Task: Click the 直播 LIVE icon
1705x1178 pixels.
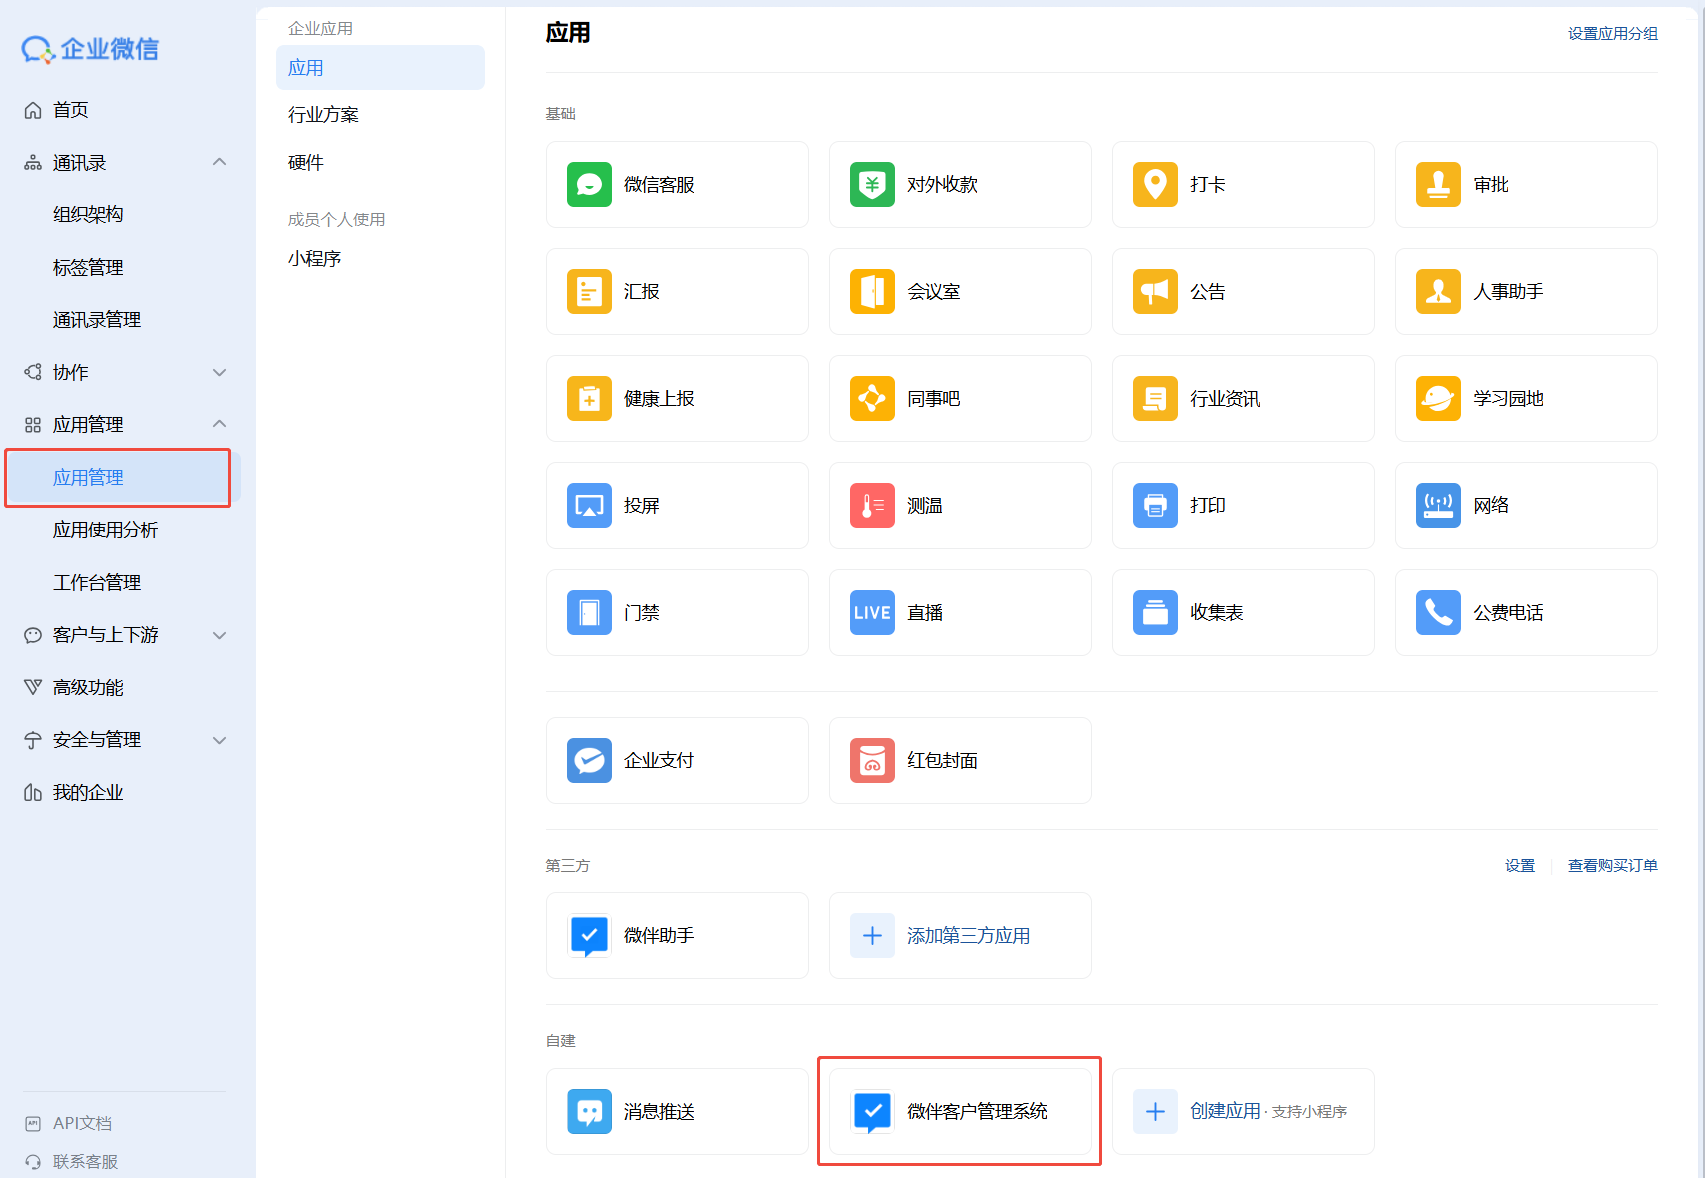Action: point(872,613)
